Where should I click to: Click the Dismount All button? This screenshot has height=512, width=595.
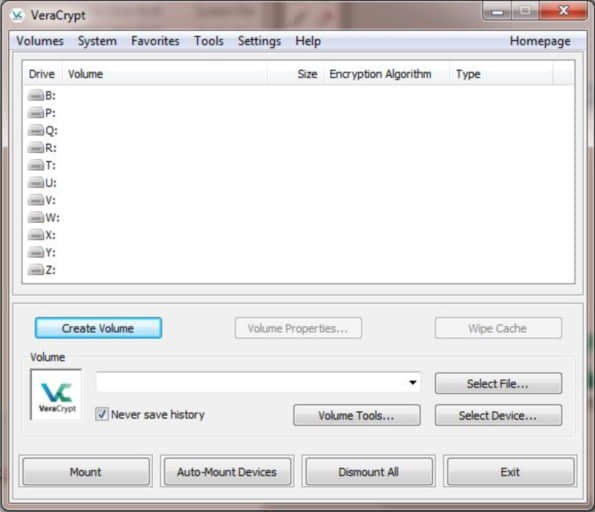pyautogui.click(x=368, y=472)
